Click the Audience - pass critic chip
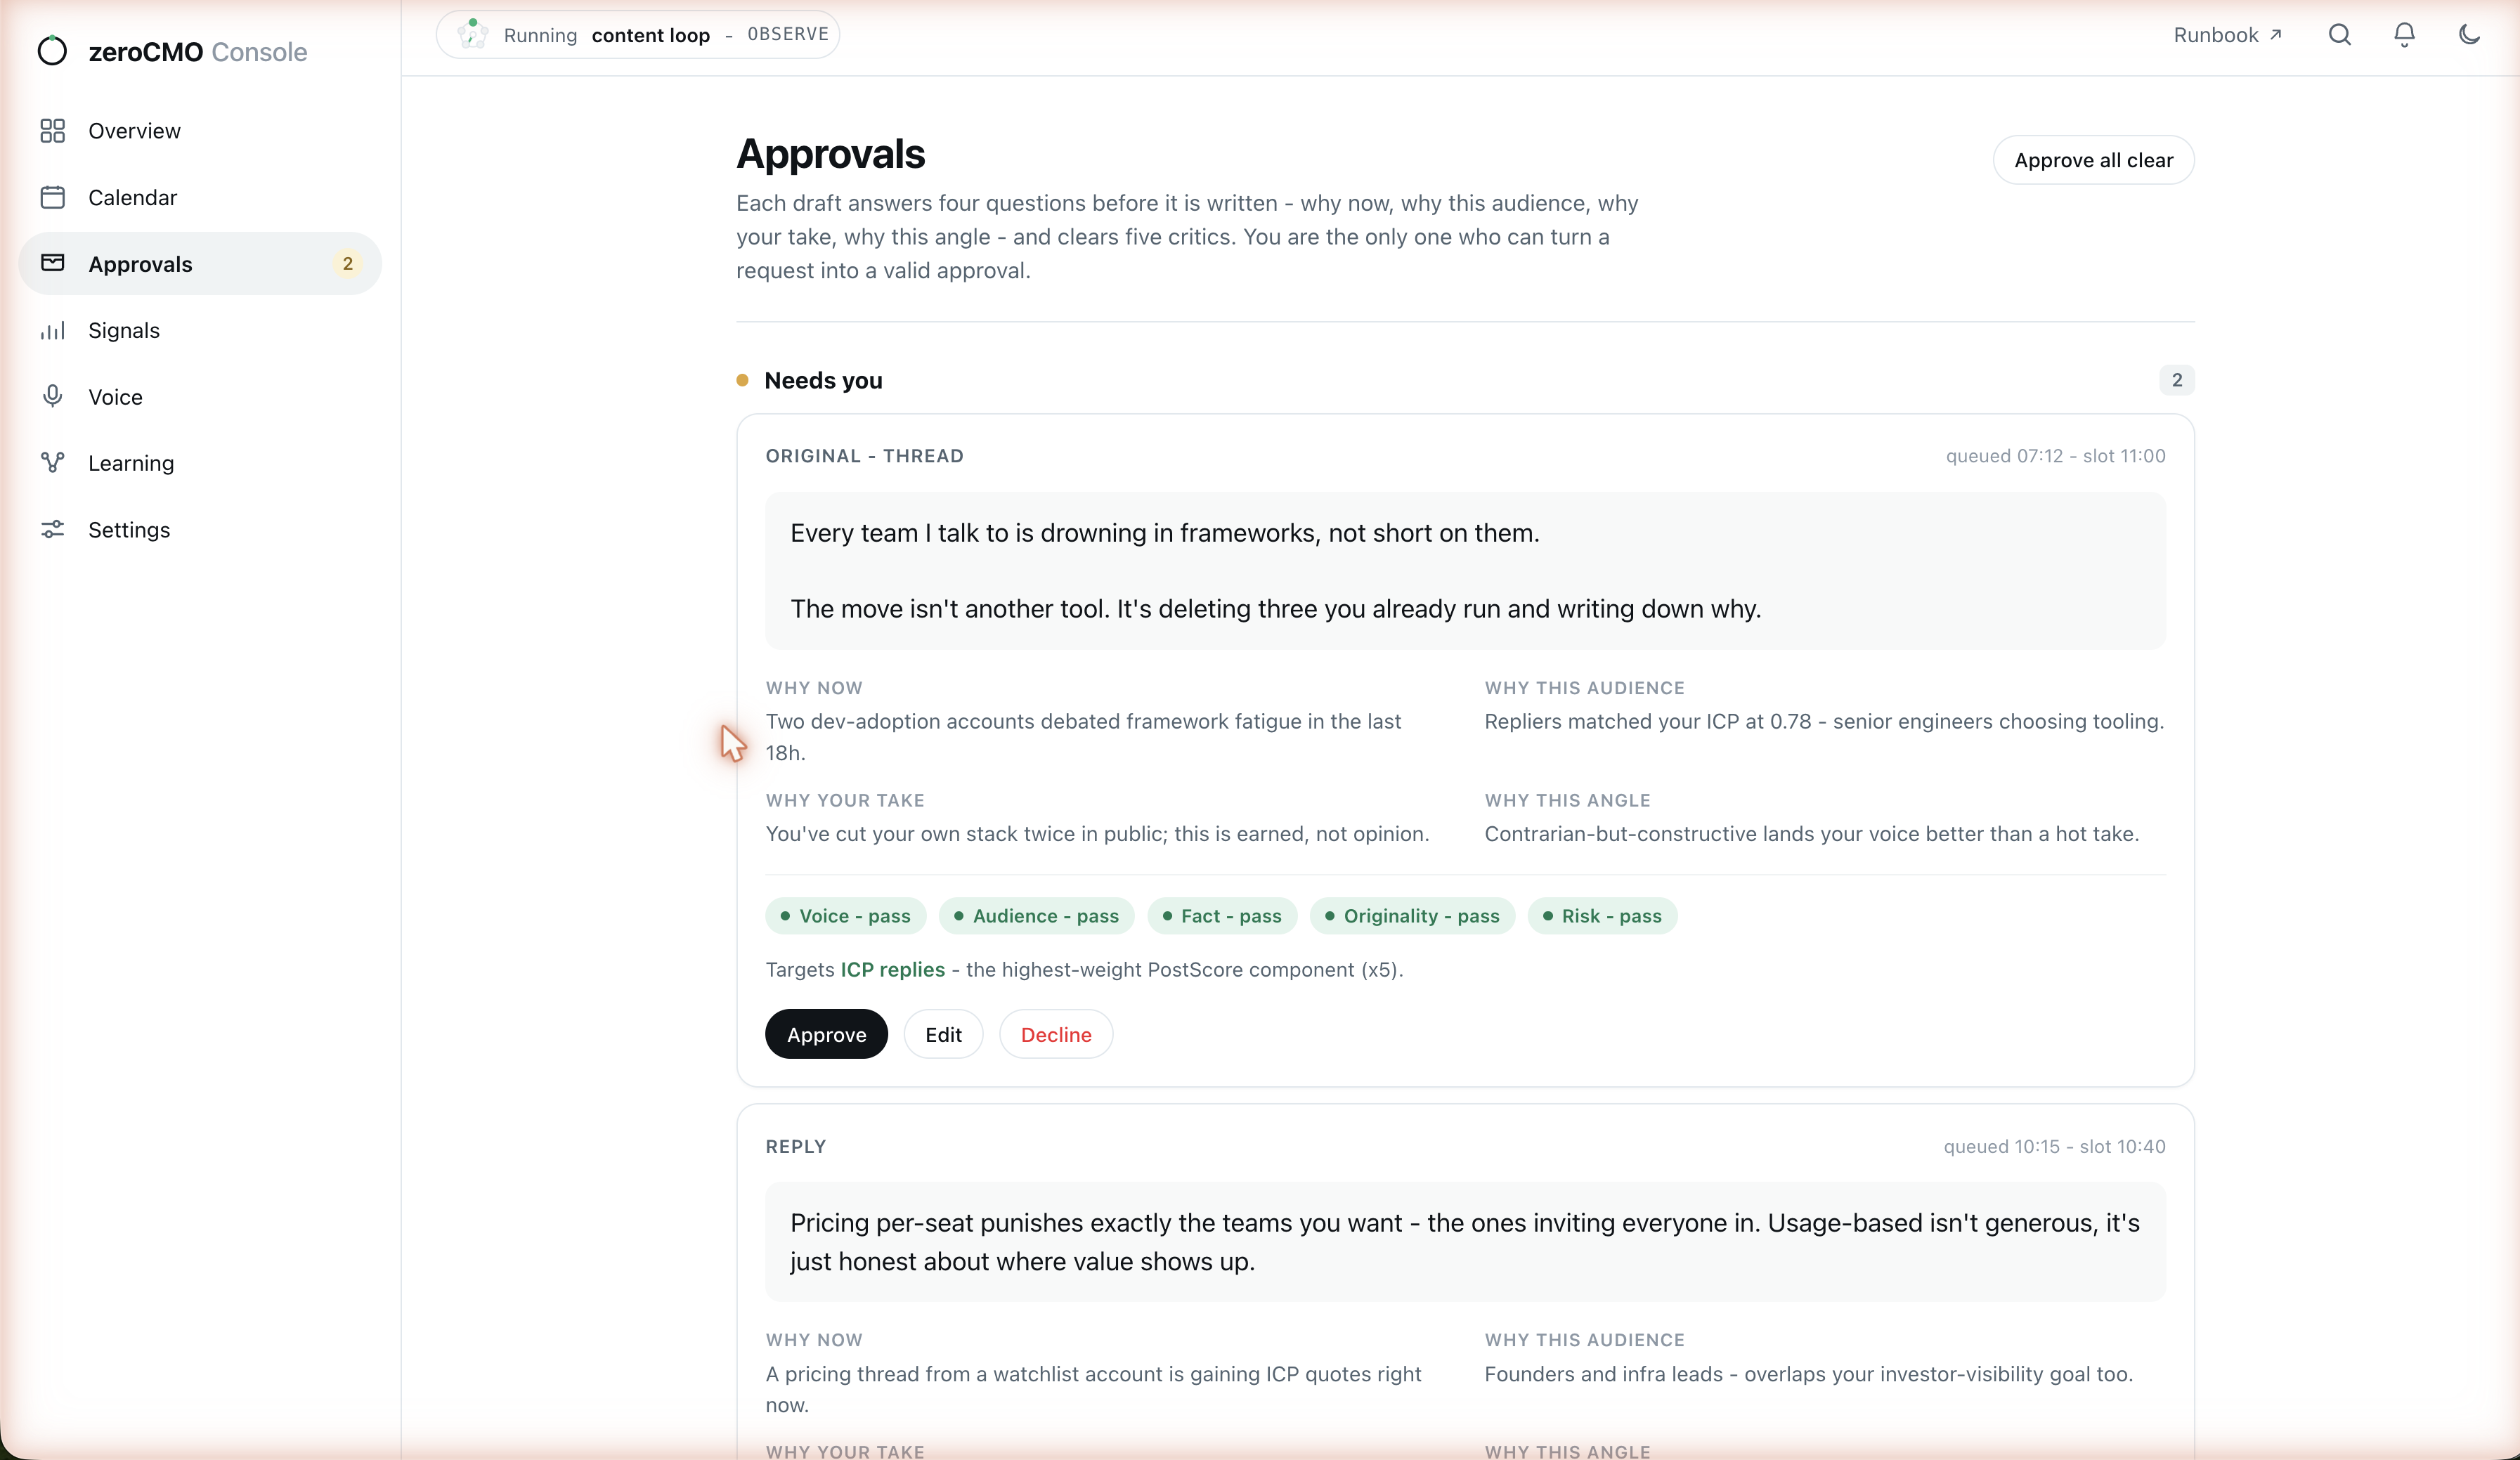 click(x=1036, y=915)
